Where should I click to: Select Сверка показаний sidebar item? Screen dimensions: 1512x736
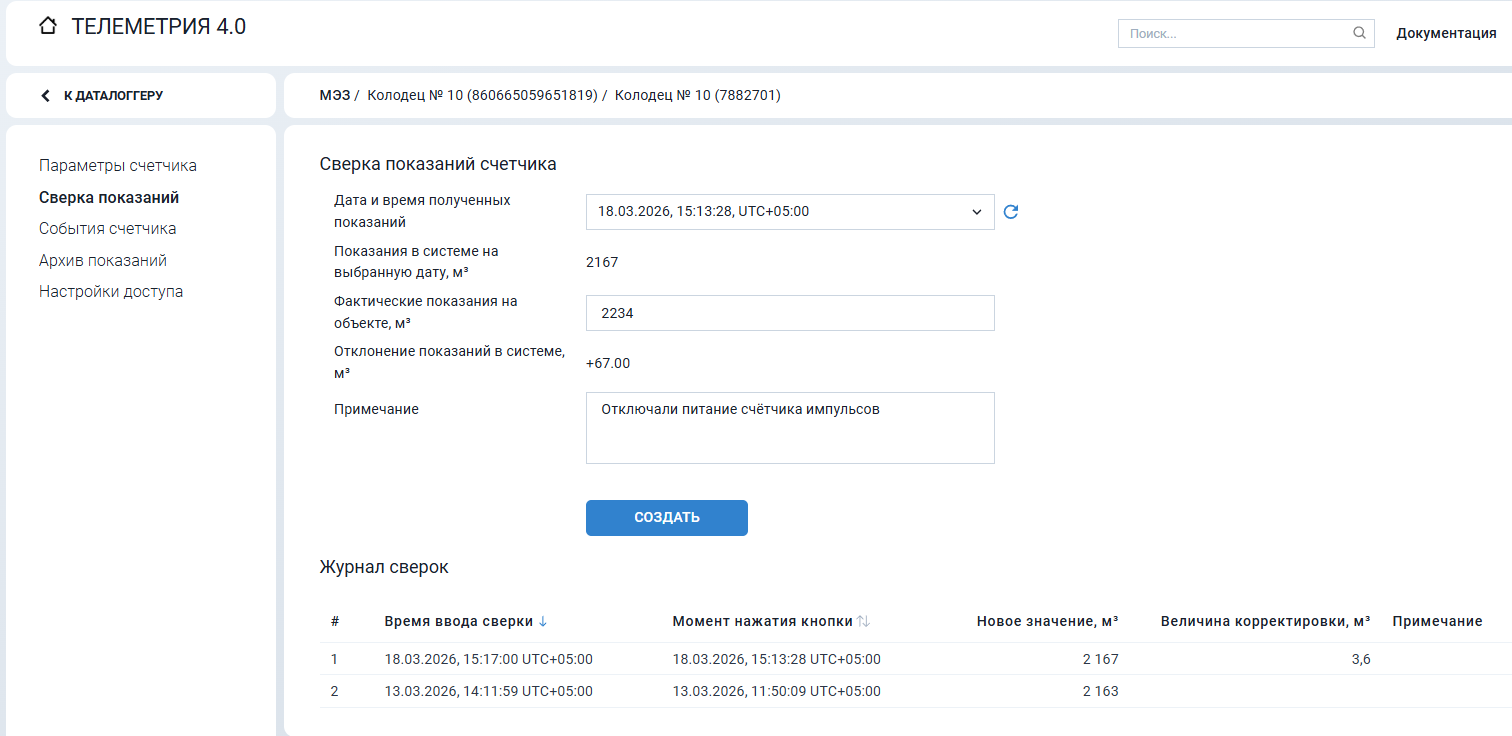coord(109,197)
